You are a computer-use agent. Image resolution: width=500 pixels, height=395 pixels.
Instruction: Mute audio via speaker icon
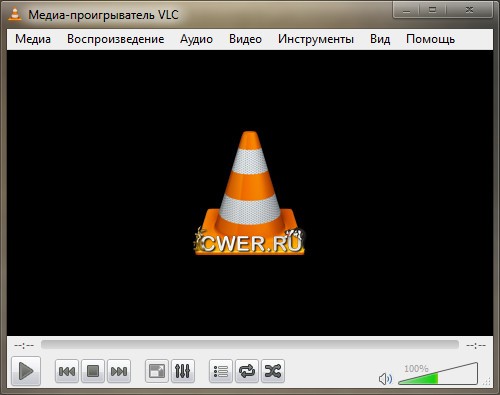click(x=385, y=379)
